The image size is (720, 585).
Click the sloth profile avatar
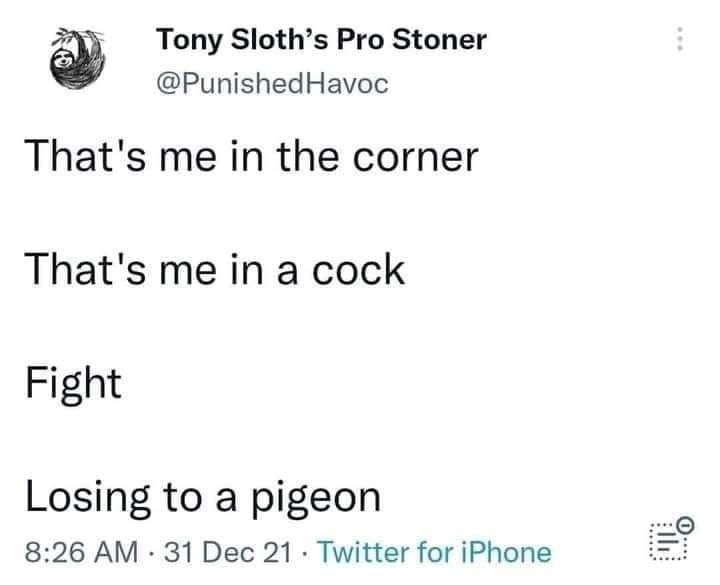78,58
